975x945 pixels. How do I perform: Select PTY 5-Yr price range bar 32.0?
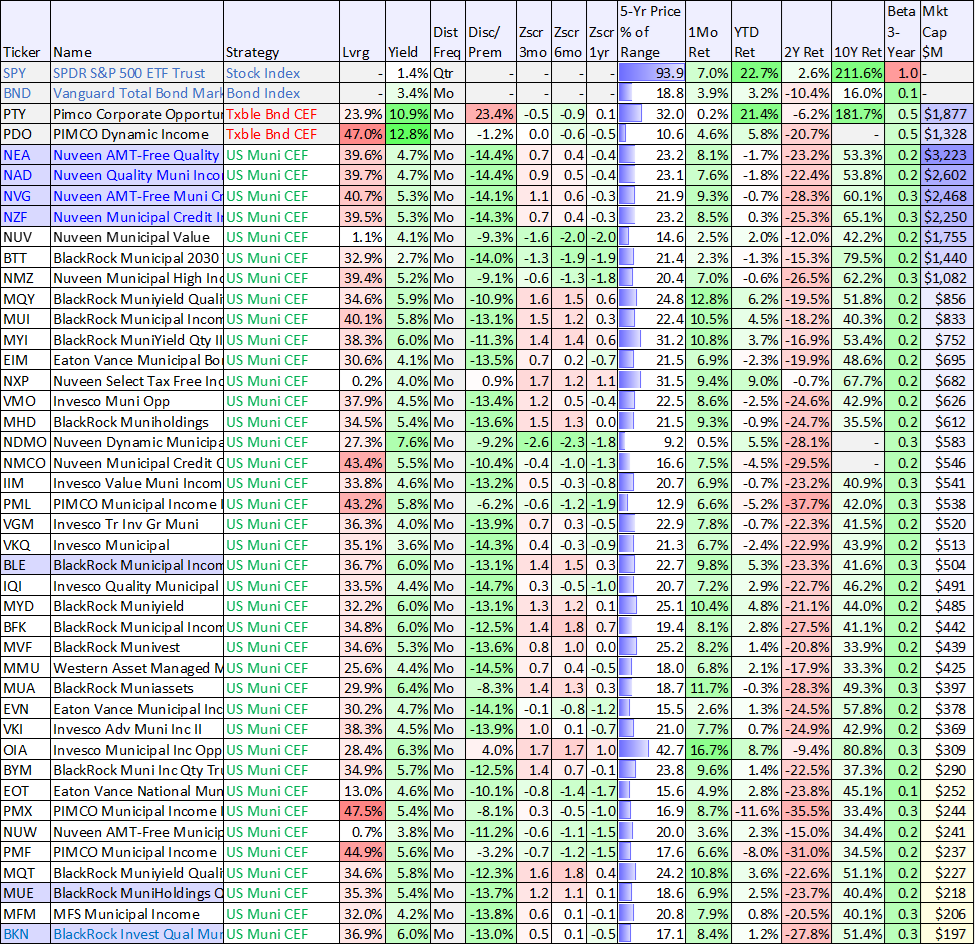(x=652, y=114)
